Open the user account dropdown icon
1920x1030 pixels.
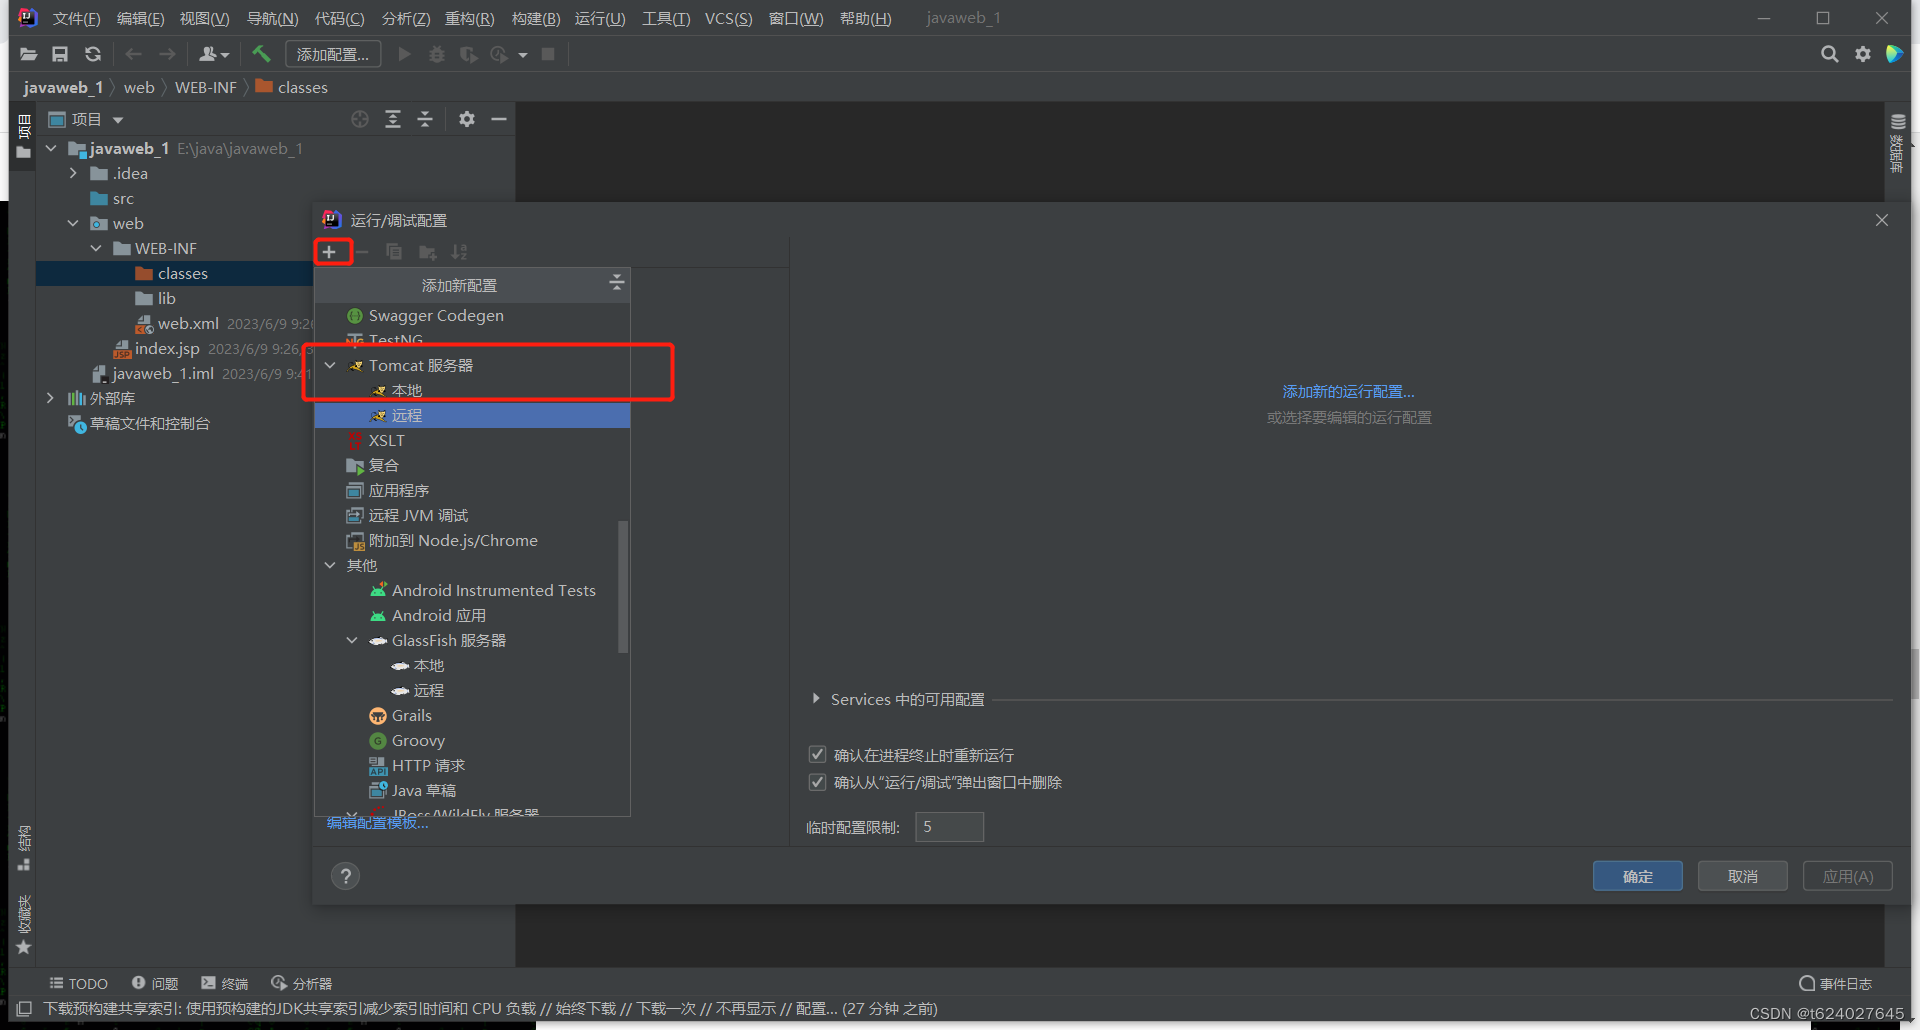point(214,54)
